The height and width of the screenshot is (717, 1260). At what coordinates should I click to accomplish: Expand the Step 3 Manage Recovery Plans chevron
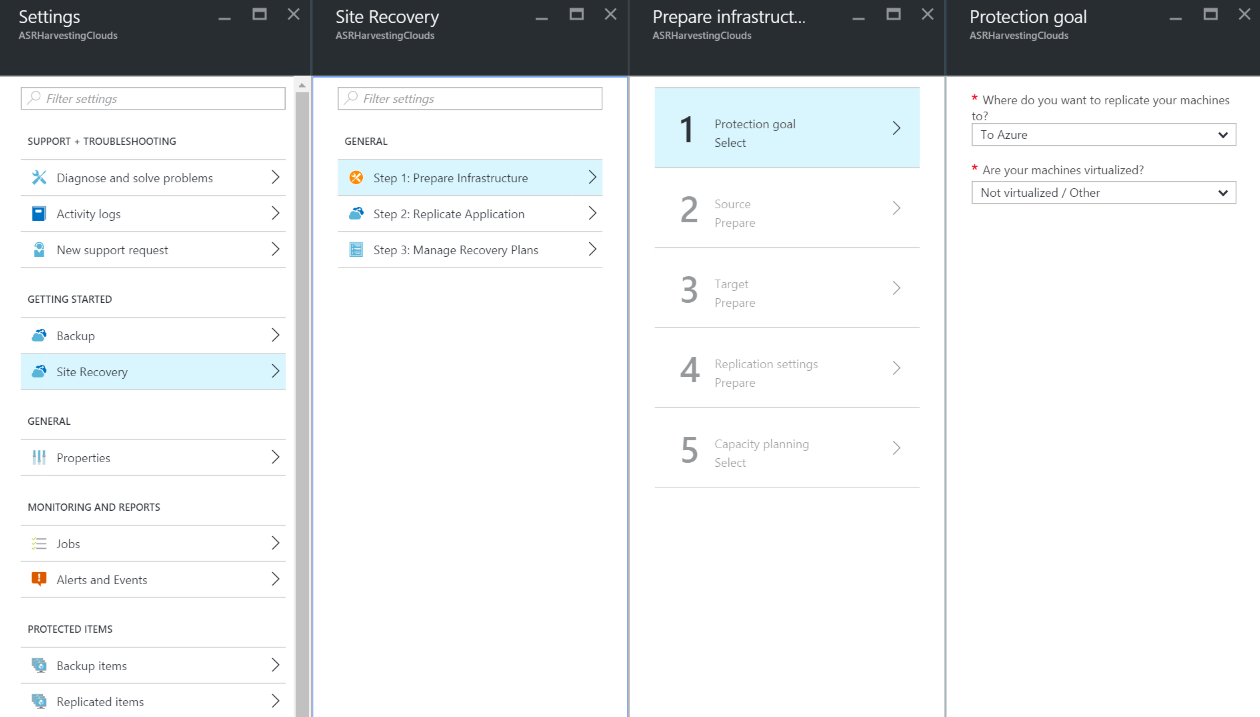592,249
